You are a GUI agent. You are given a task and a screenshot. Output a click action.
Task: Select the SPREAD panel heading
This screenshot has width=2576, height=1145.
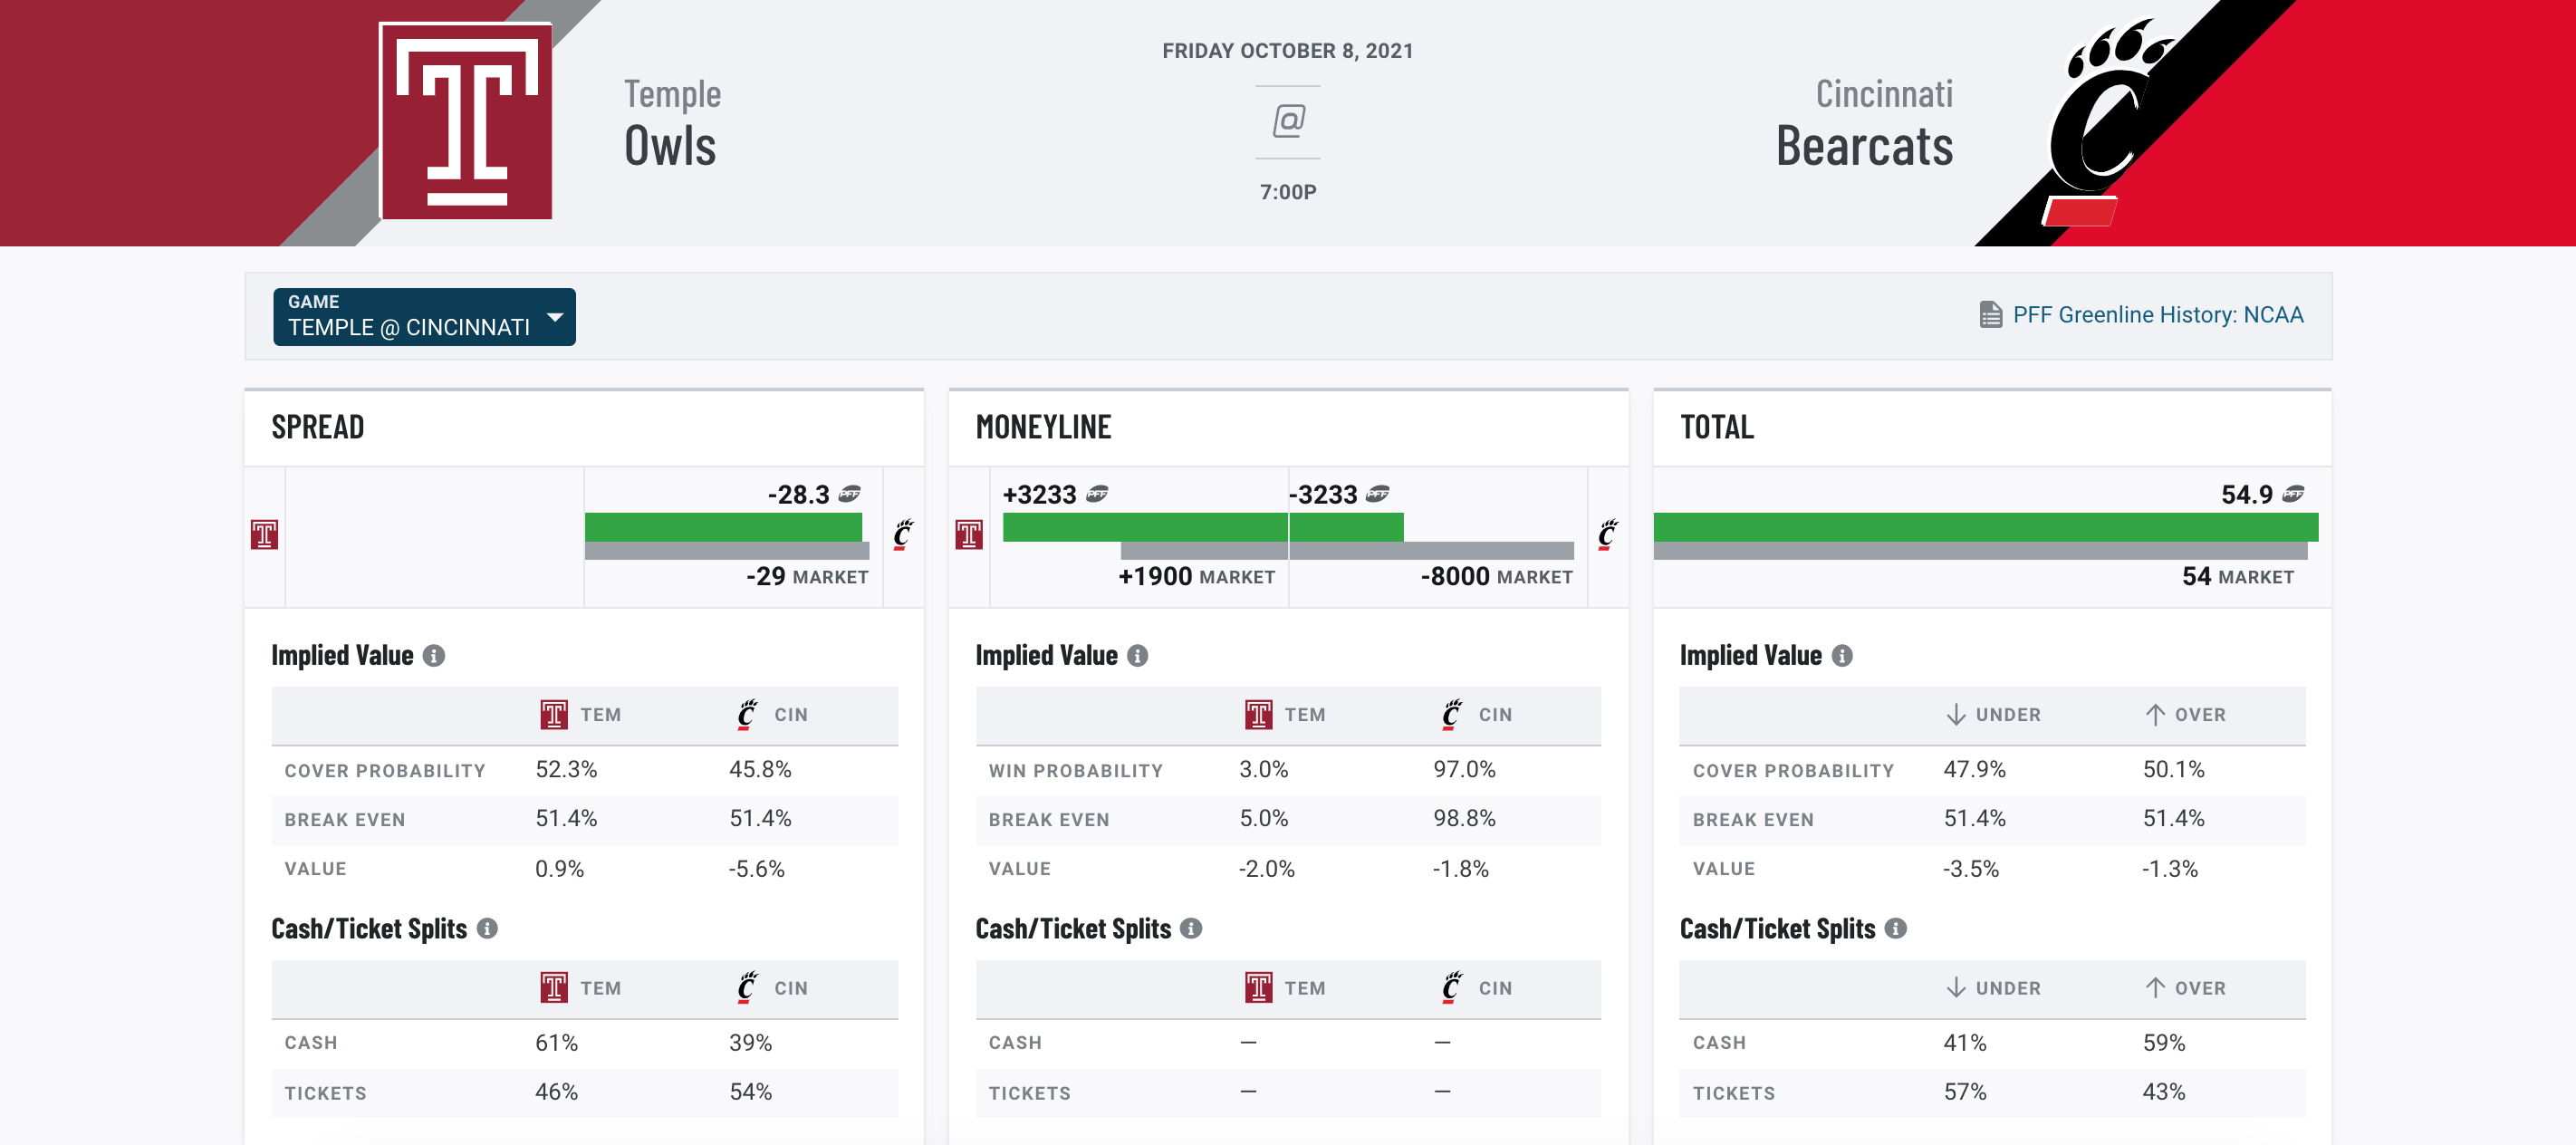pyautogui.click(x=317, y=427)
